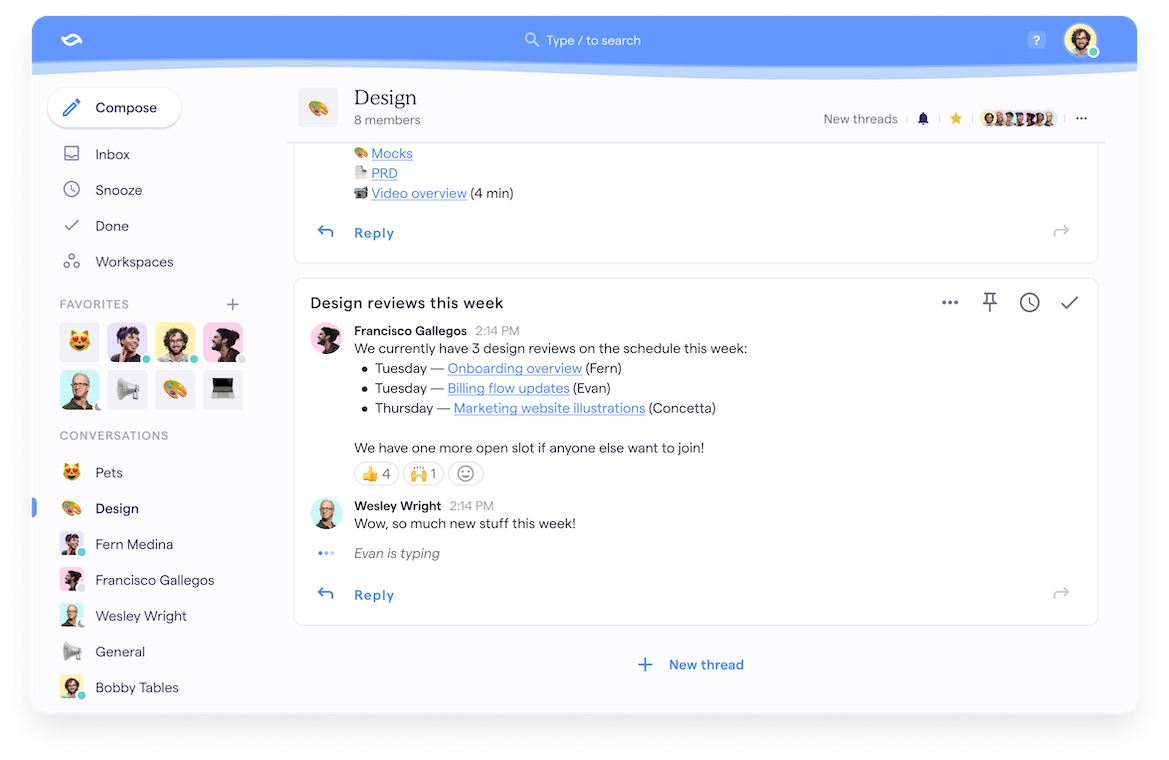Click the search bar at the top
Screen dimensions: 1169x760
(x=583, y=40)
